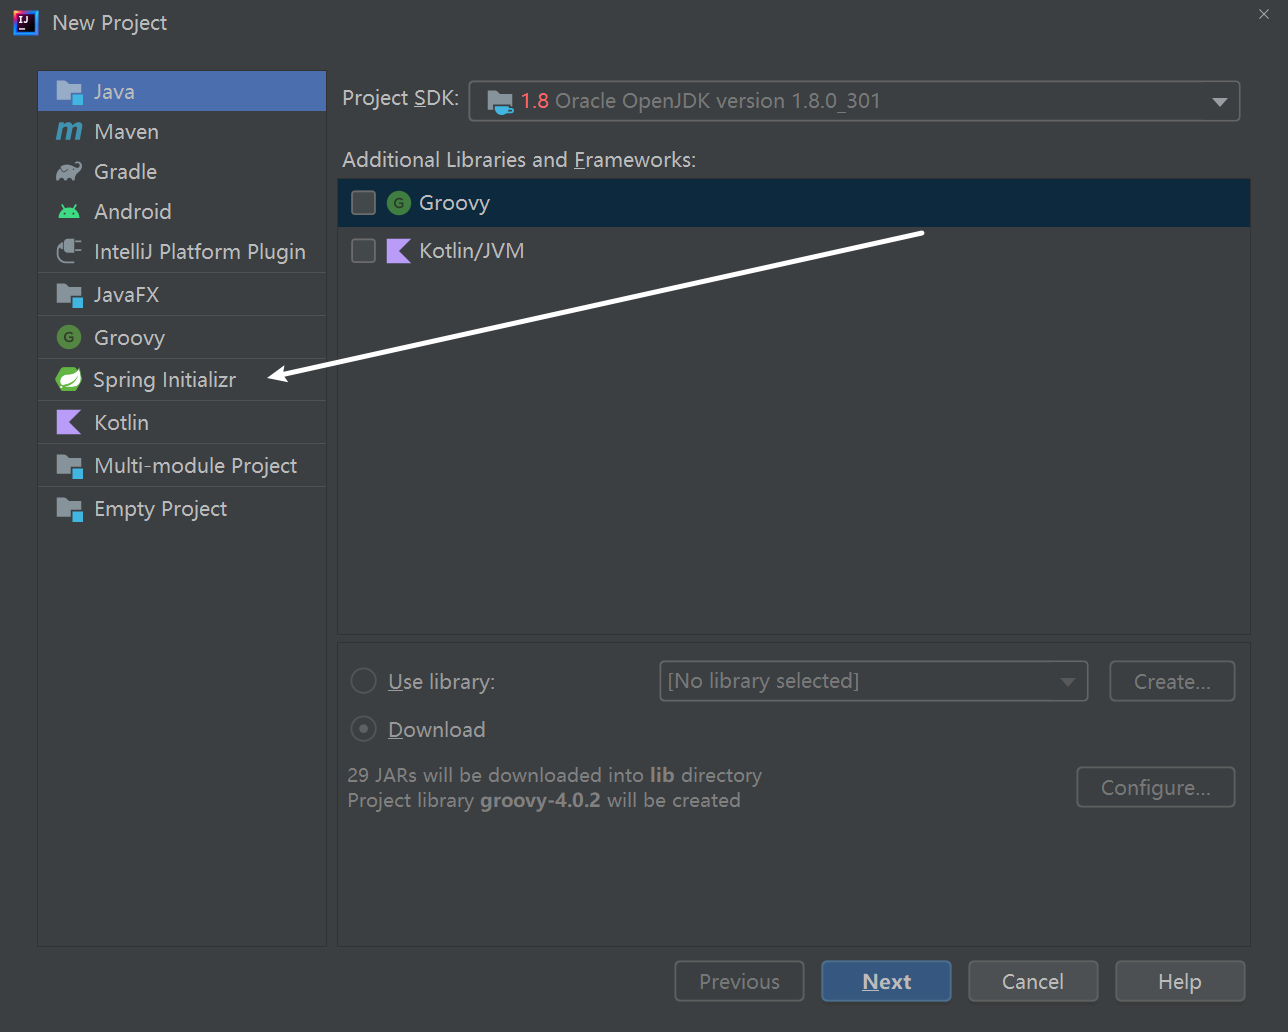
Task: Select Kotlin in the left project list
Action: coord(182,423)
